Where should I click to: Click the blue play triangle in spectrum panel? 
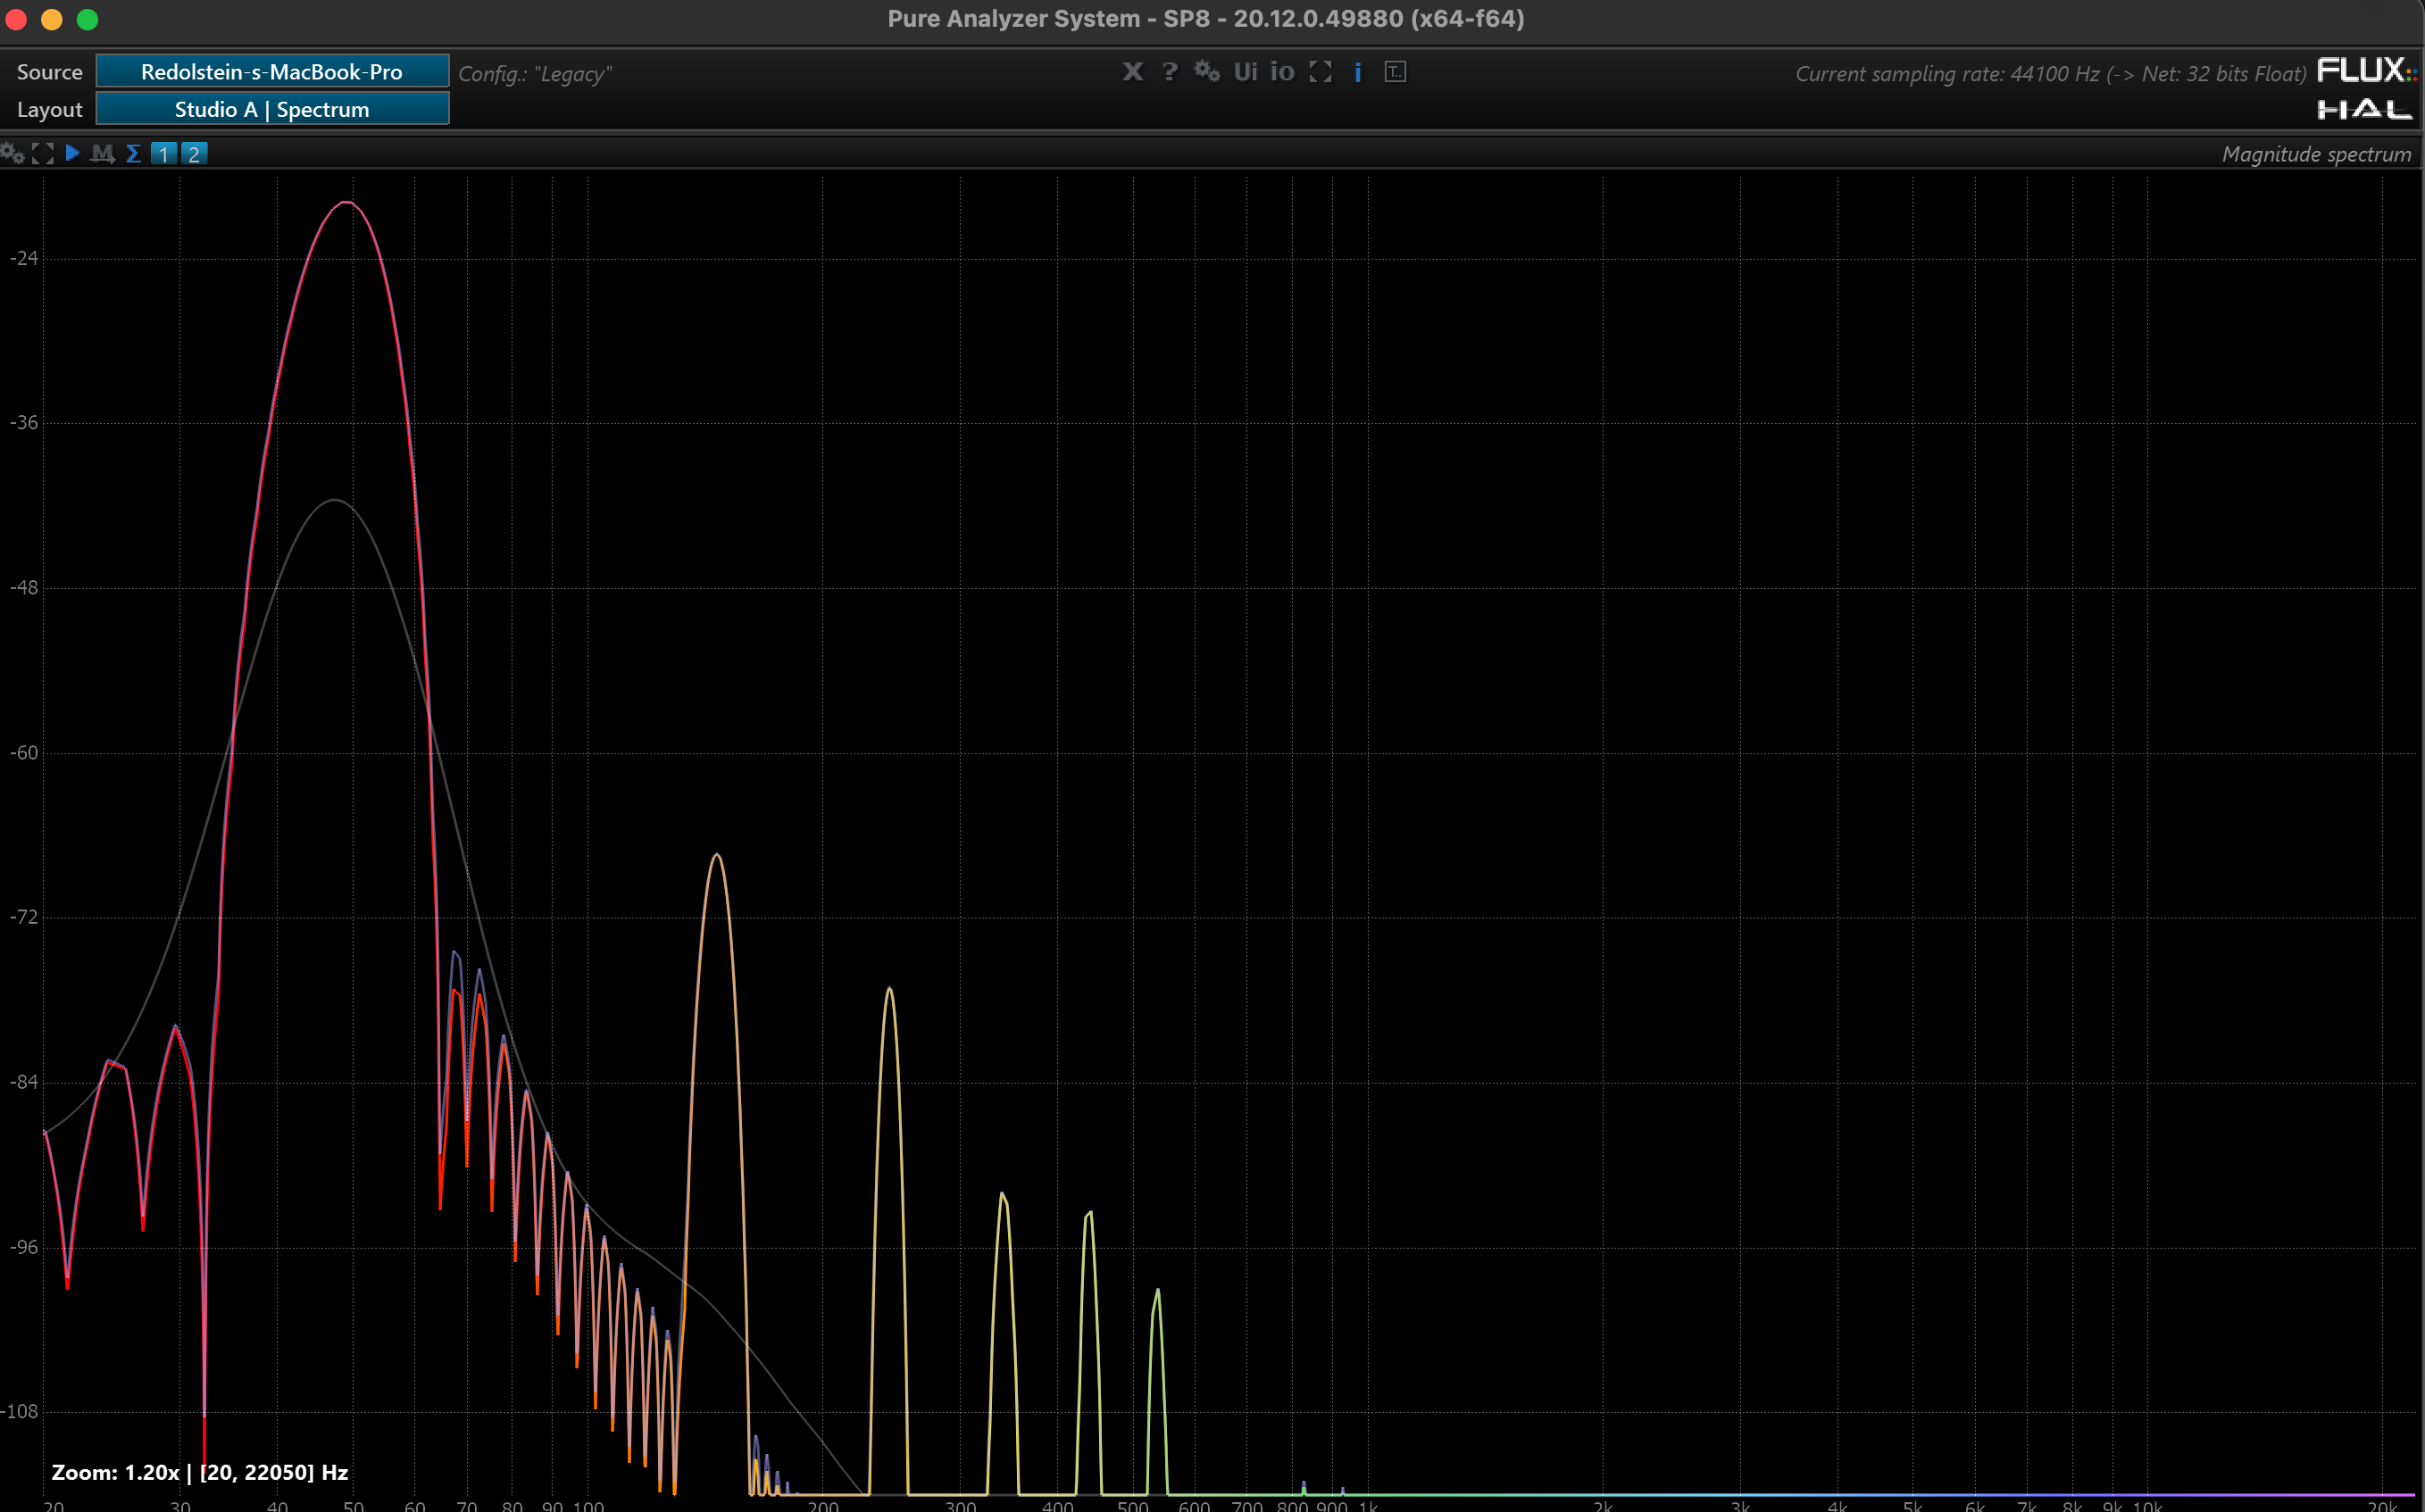coord(72,153)
